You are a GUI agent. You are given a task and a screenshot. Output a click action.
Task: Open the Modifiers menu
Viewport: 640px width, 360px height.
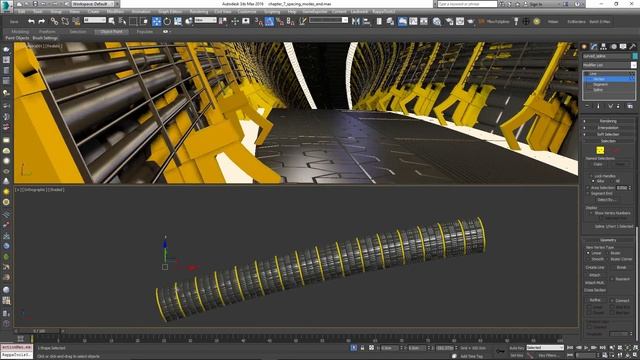(x=115, y=12)
